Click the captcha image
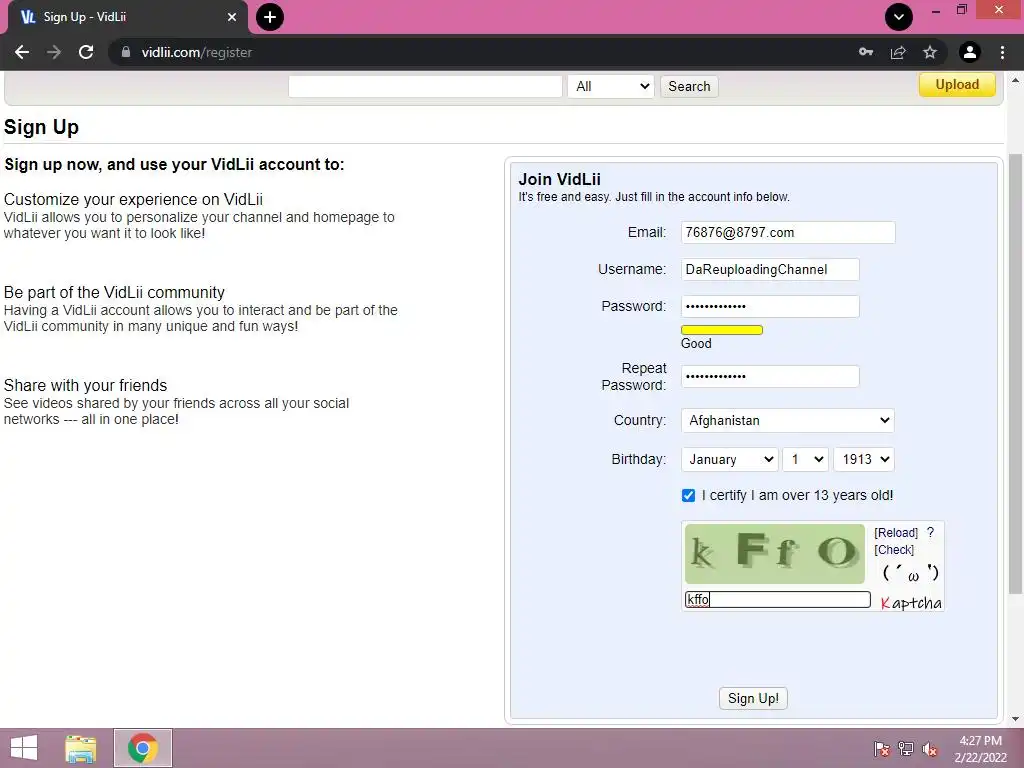 pyautogui.click(x=775, y=554)
